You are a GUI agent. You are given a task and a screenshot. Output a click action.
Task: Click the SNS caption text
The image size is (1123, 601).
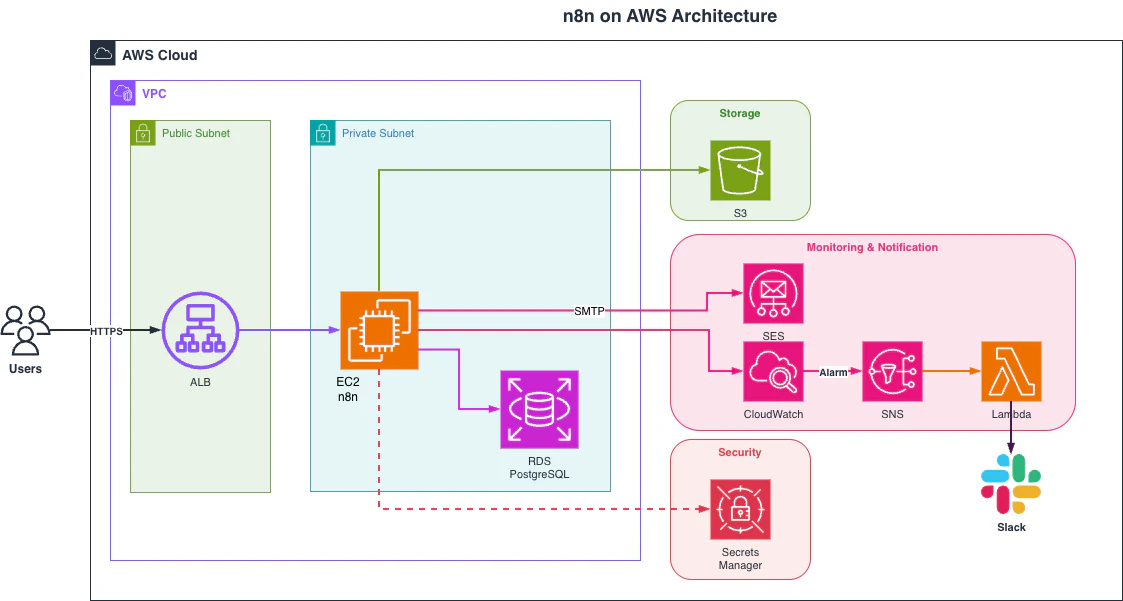tap(892, 414)
